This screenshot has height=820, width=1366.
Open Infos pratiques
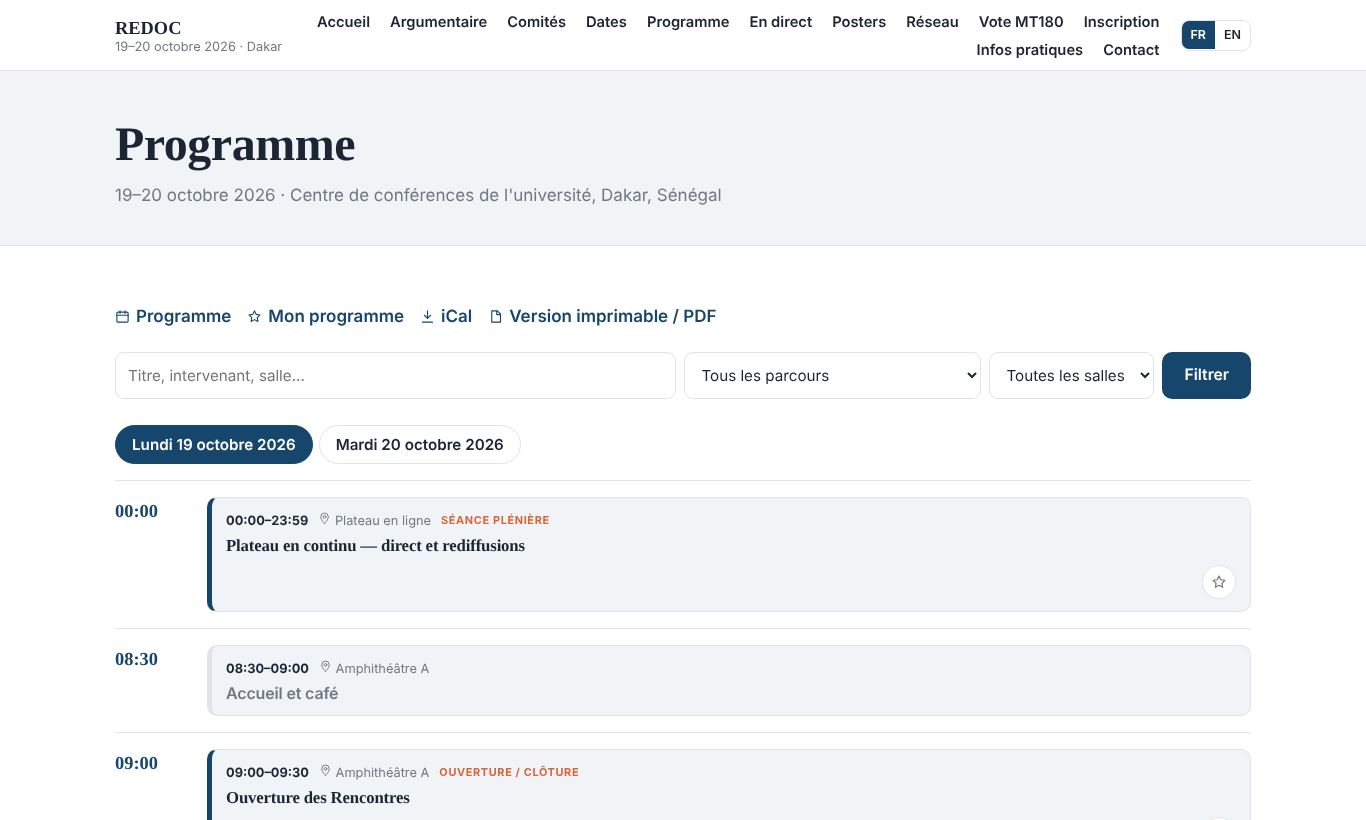[x=1029, y=50]
